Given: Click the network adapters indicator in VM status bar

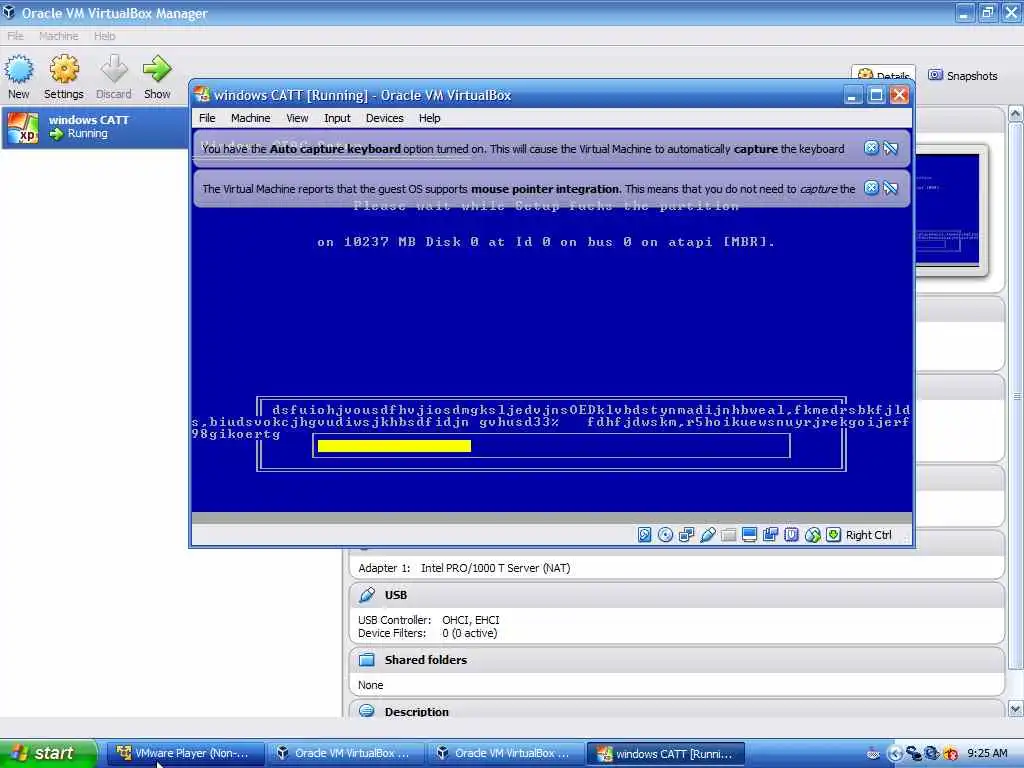Looking at the screenshot, I should tap(686, 535).
